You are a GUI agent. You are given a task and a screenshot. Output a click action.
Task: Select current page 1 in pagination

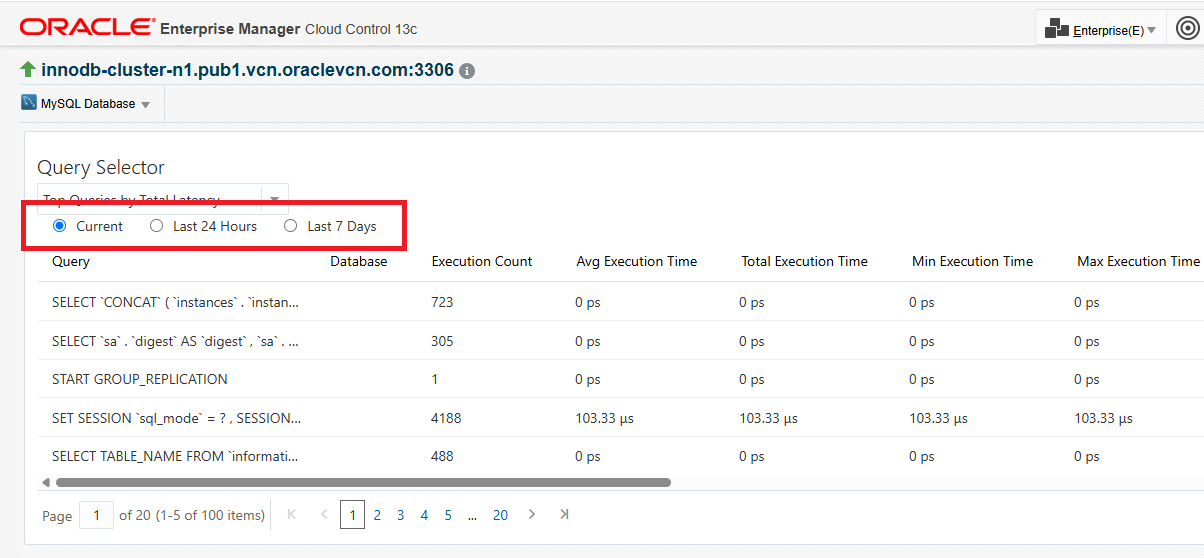(352, 515)
